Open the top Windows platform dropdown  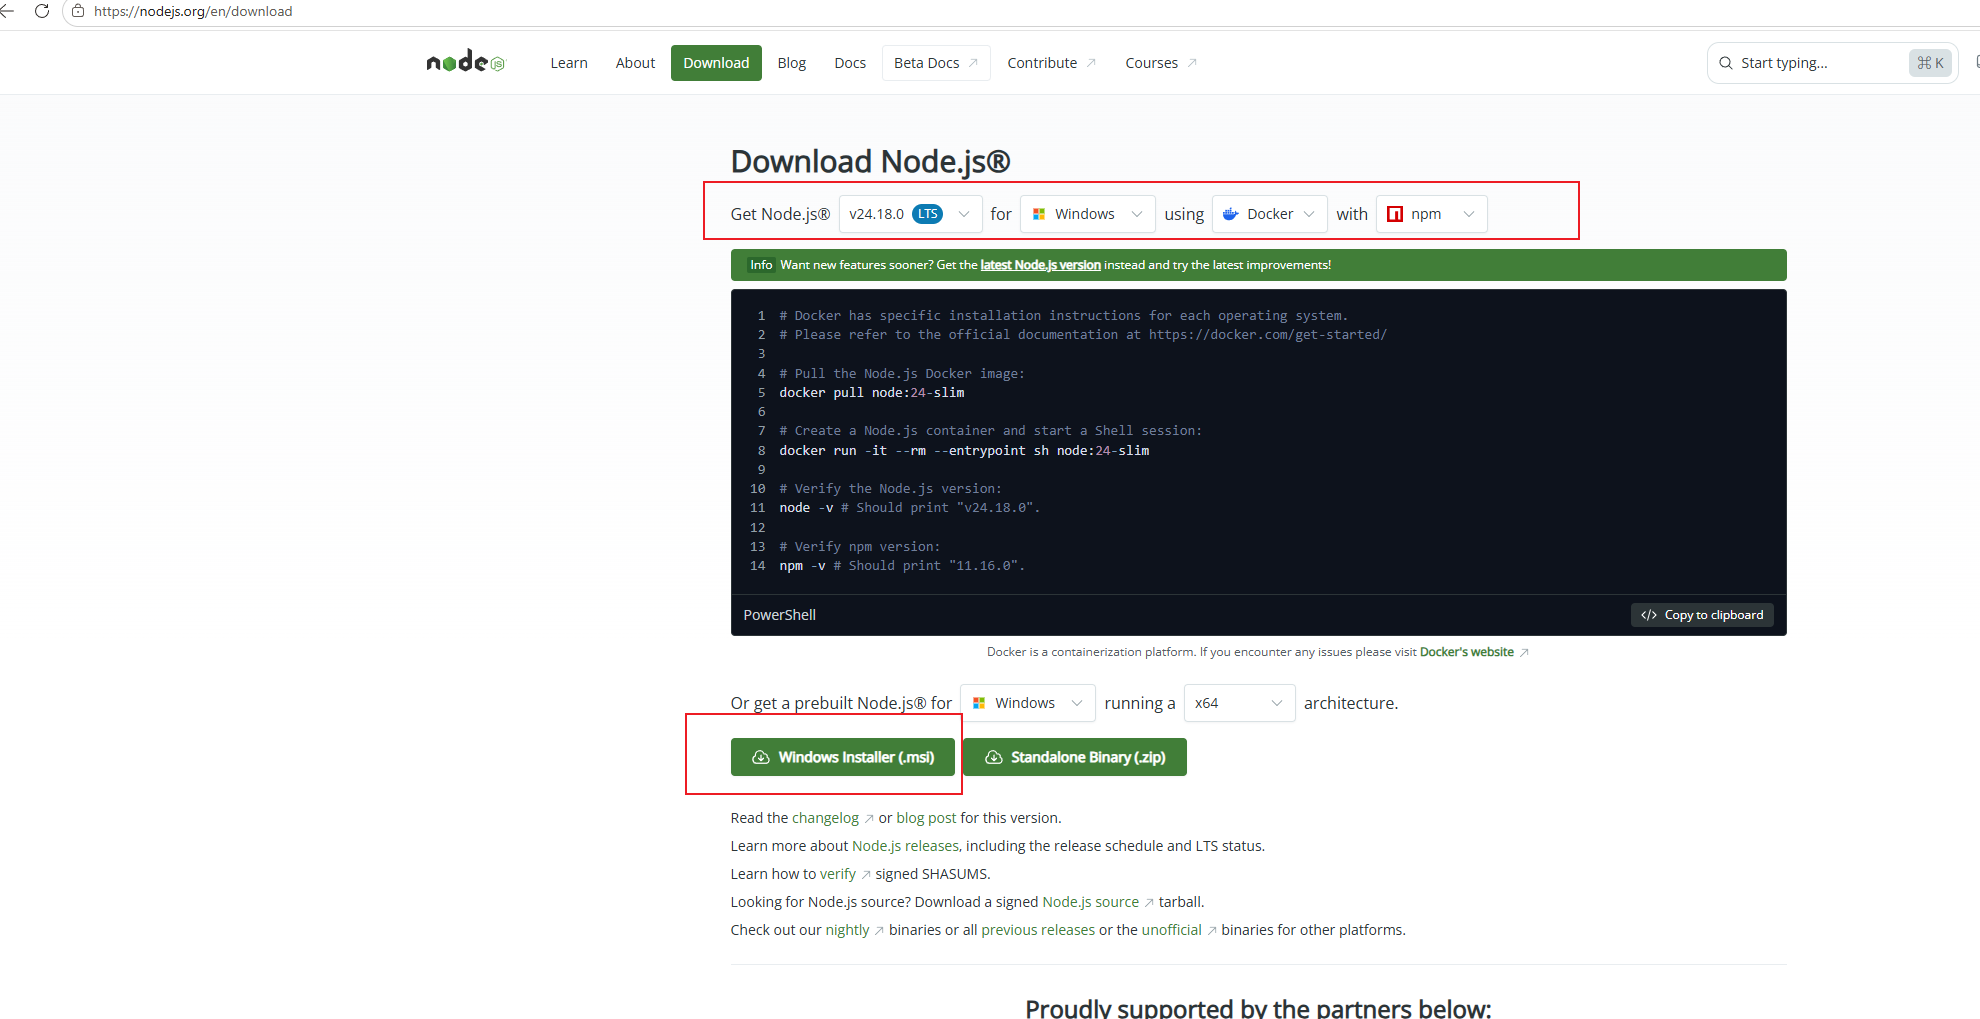(x=1088, y=214)
